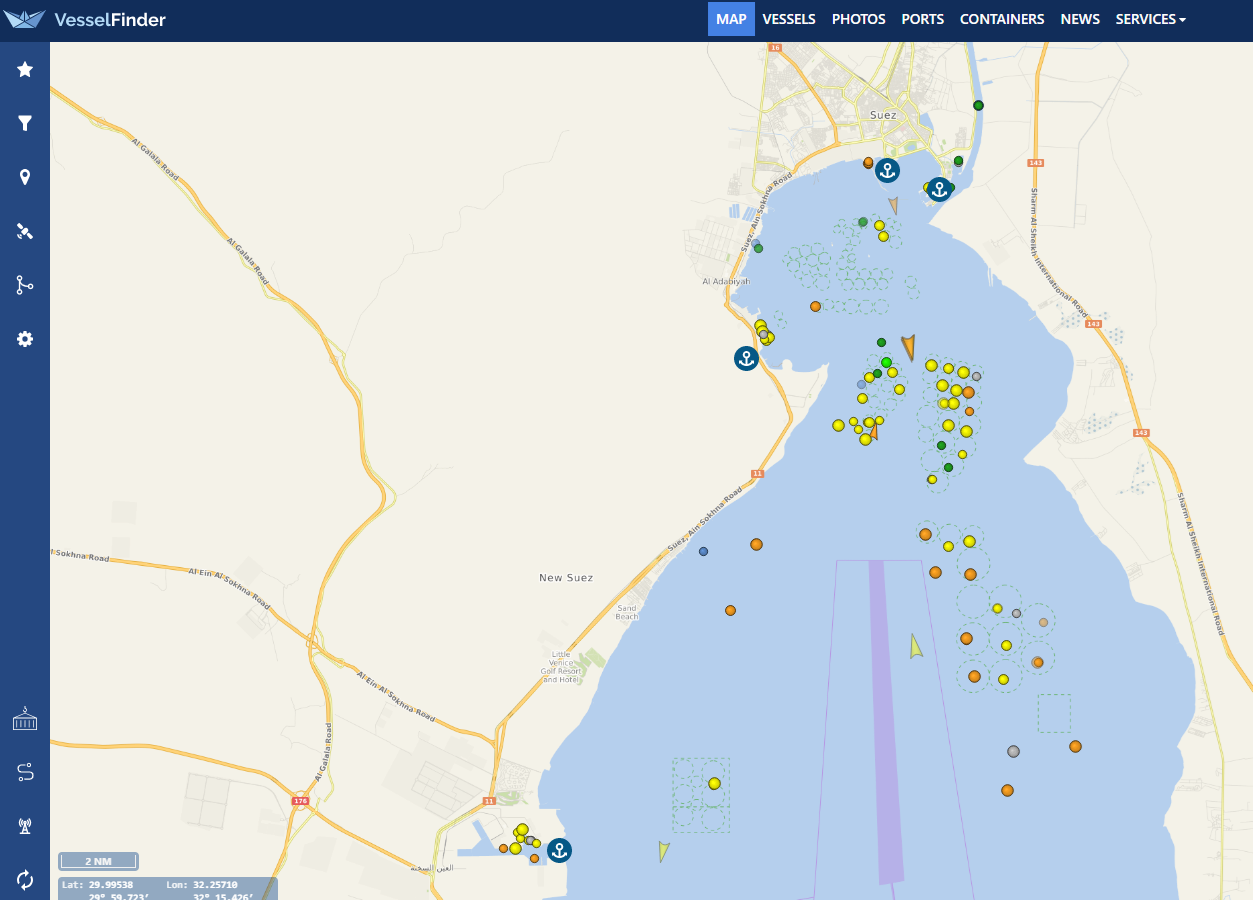
Task: Click the Al Adabiyah label
Action: click(726, 282)
